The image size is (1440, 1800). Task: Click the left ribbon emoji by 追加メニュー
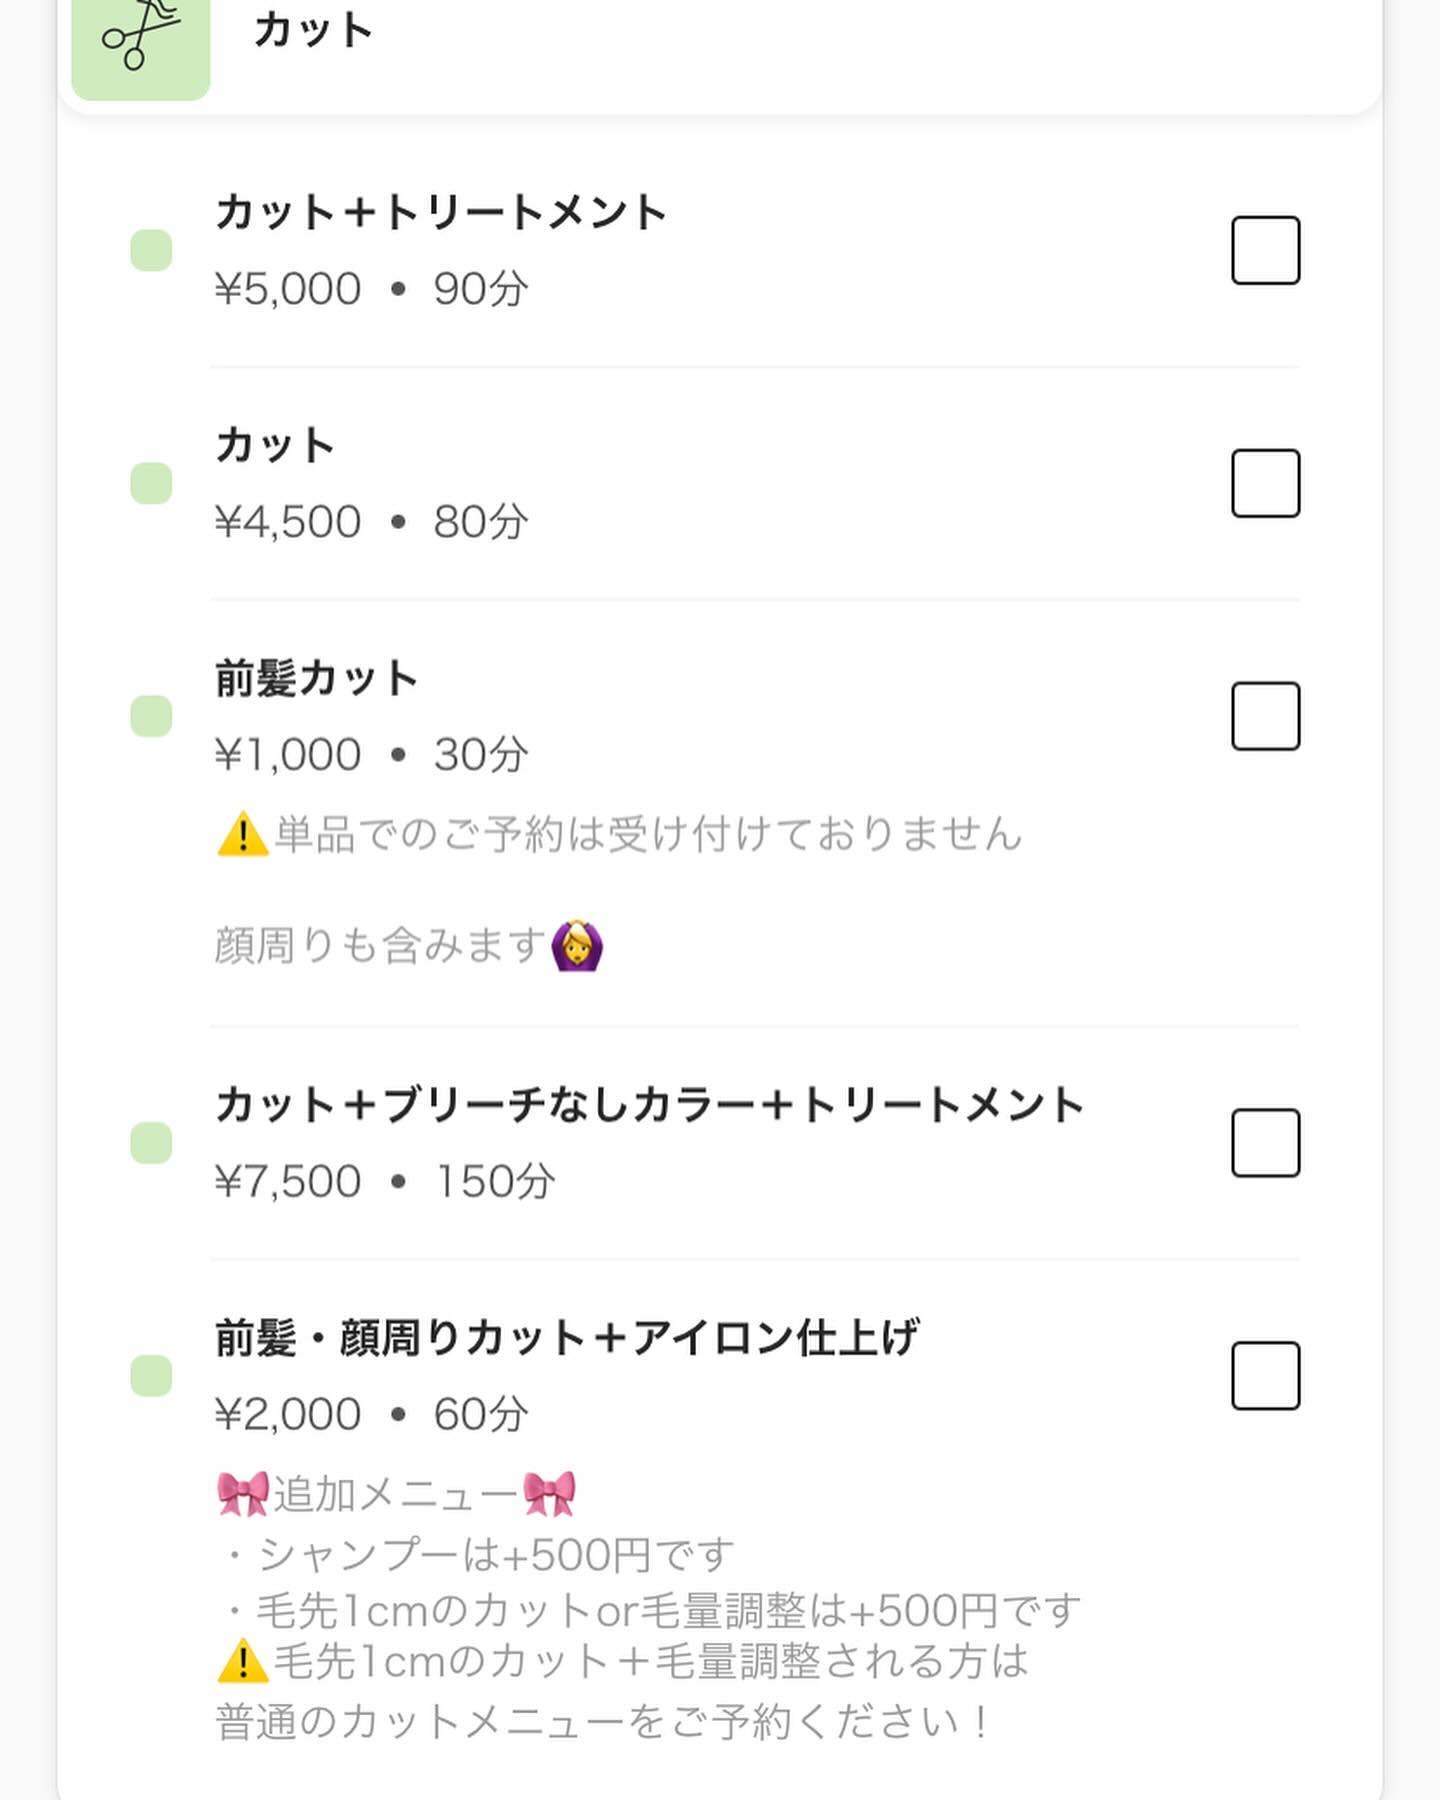click(242, 1494)
